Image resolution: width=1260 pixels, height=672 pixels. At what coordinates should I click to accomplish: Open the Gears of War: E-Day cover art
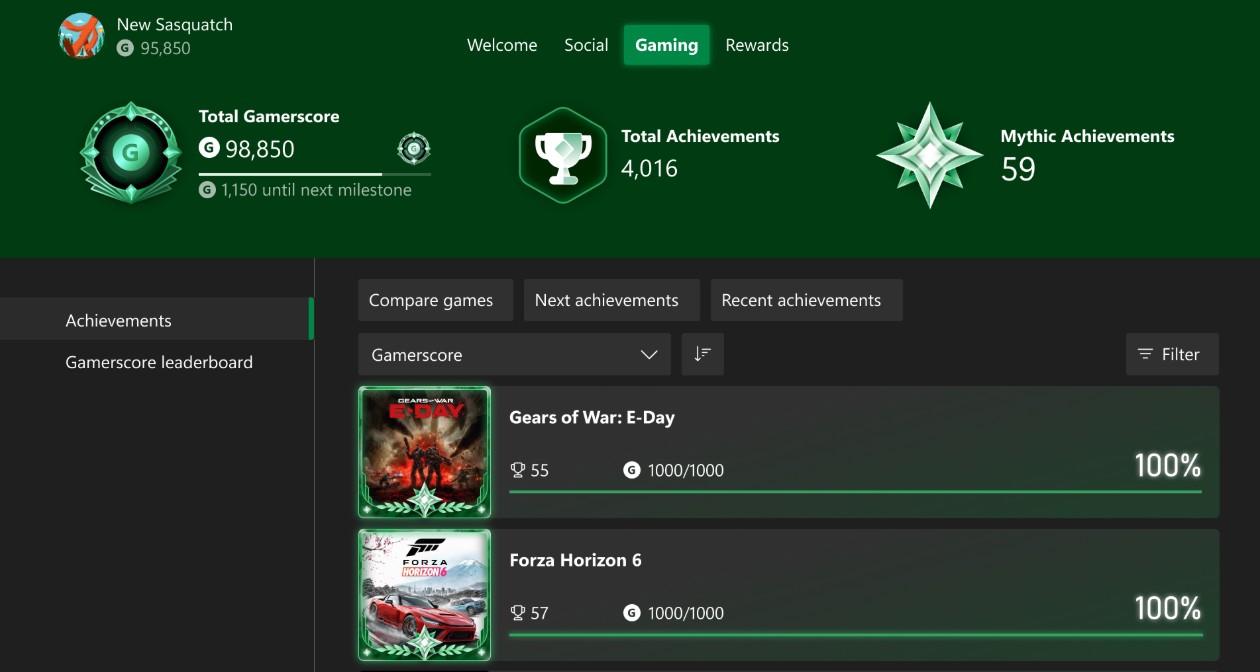[424, 452]
